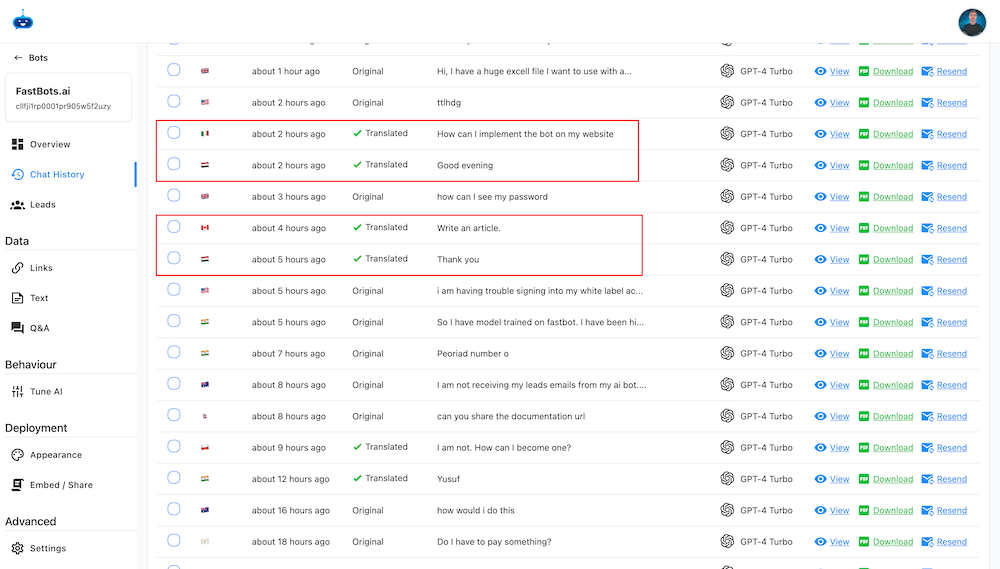
Task: Click the Links chain icon
Action: (18, 268)
